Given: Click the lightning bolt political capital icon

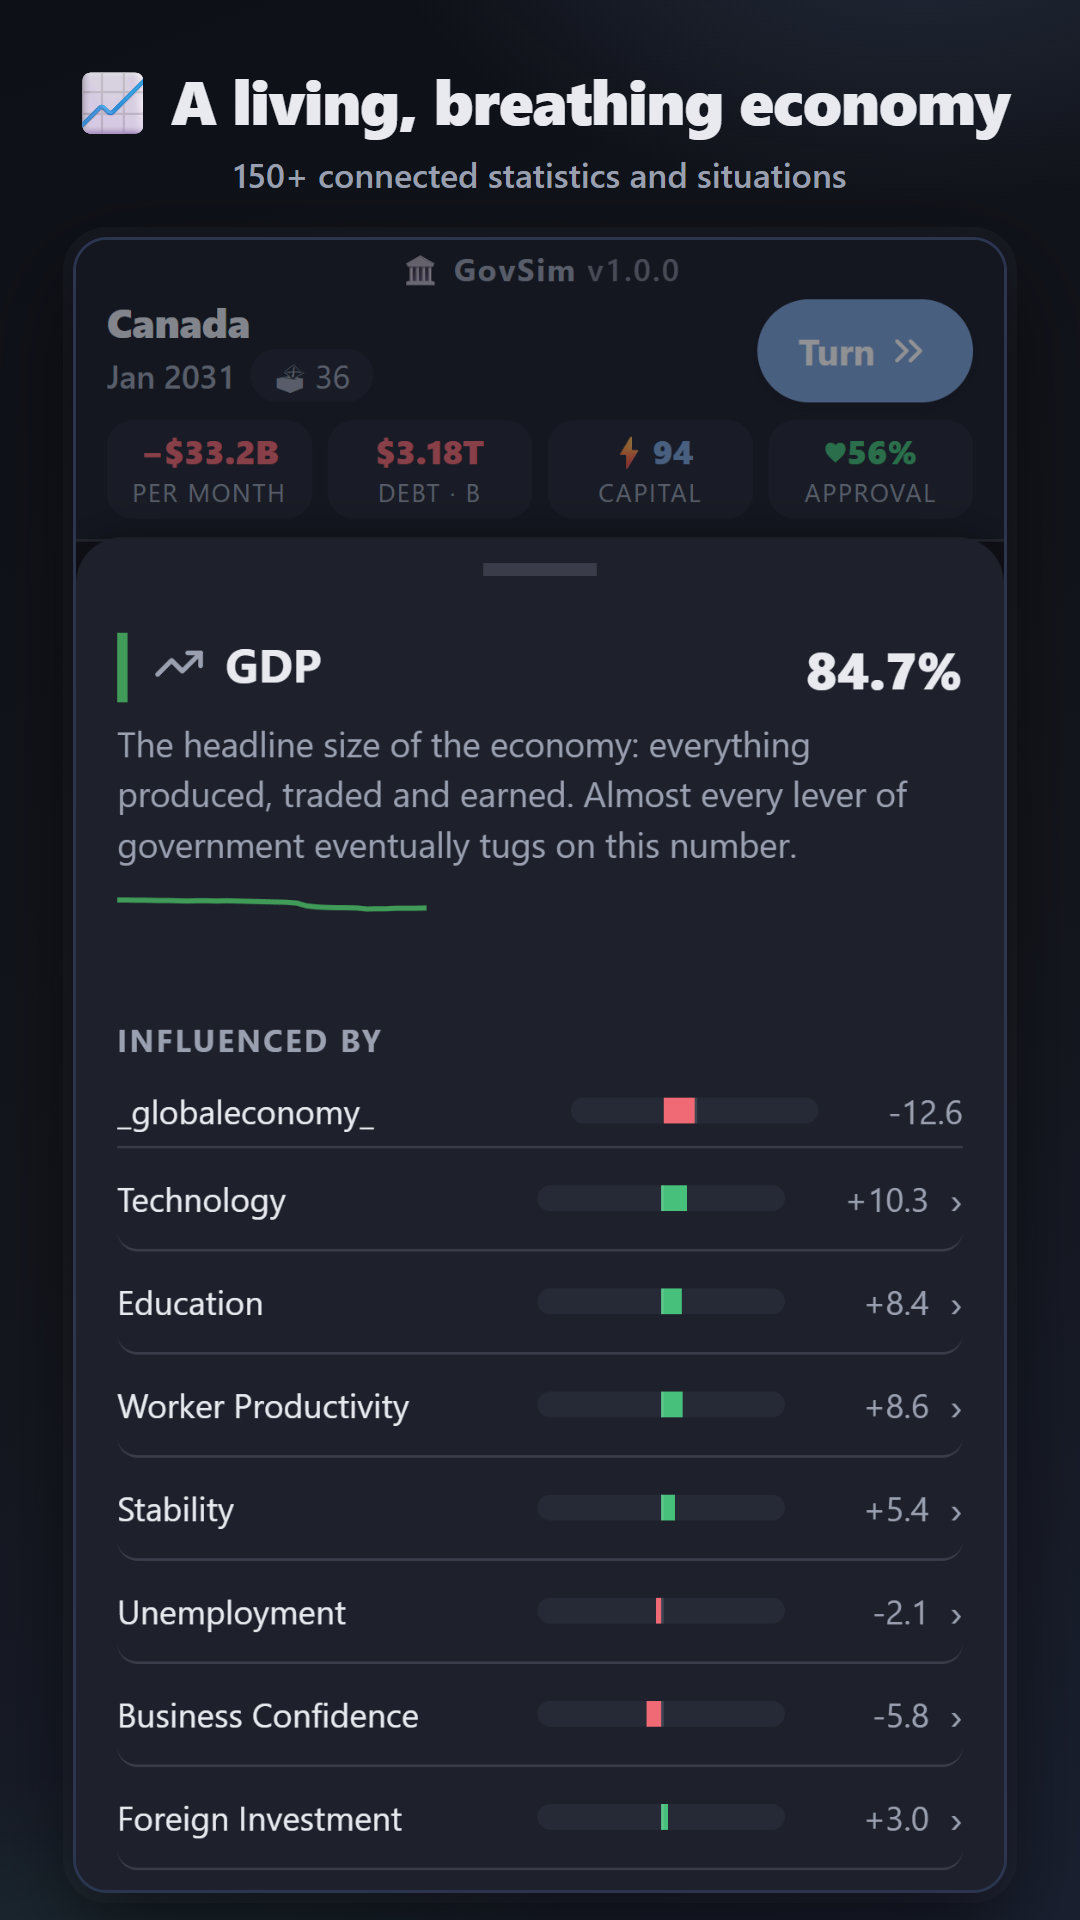Looking at the screenshot, I should point(629,452).
